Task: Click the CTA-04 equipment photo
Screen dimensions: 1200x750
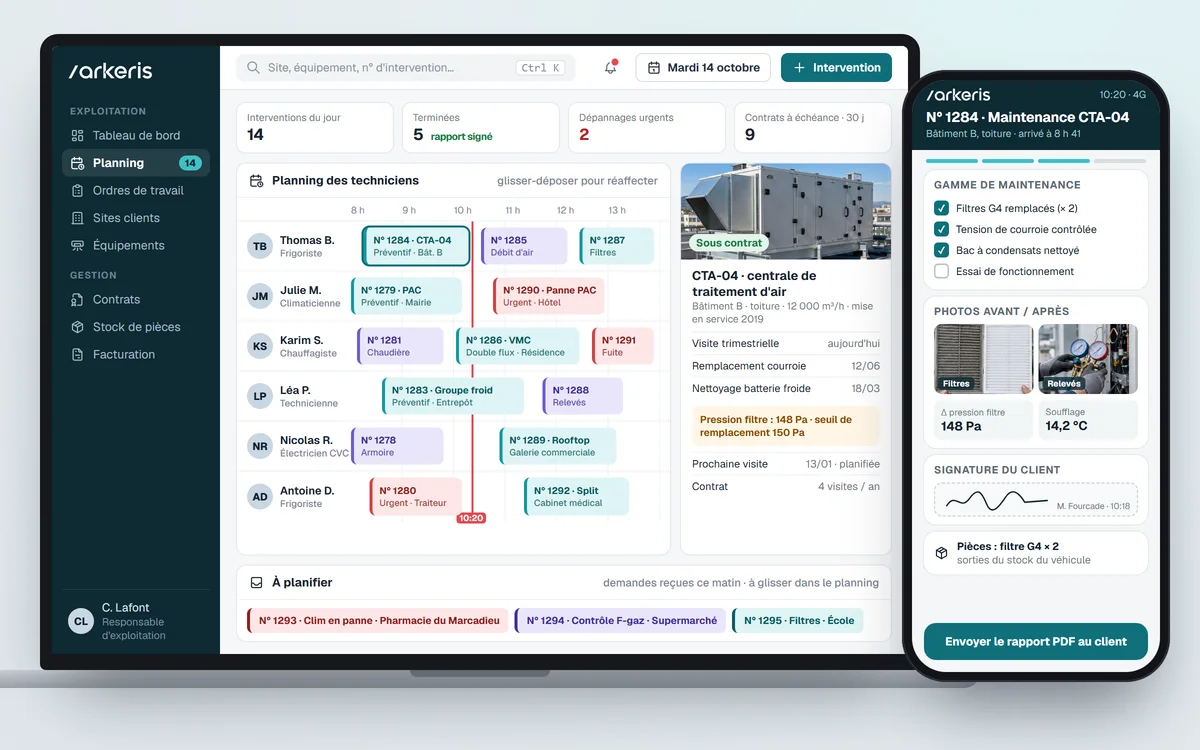Action: (x=786, y=212)
